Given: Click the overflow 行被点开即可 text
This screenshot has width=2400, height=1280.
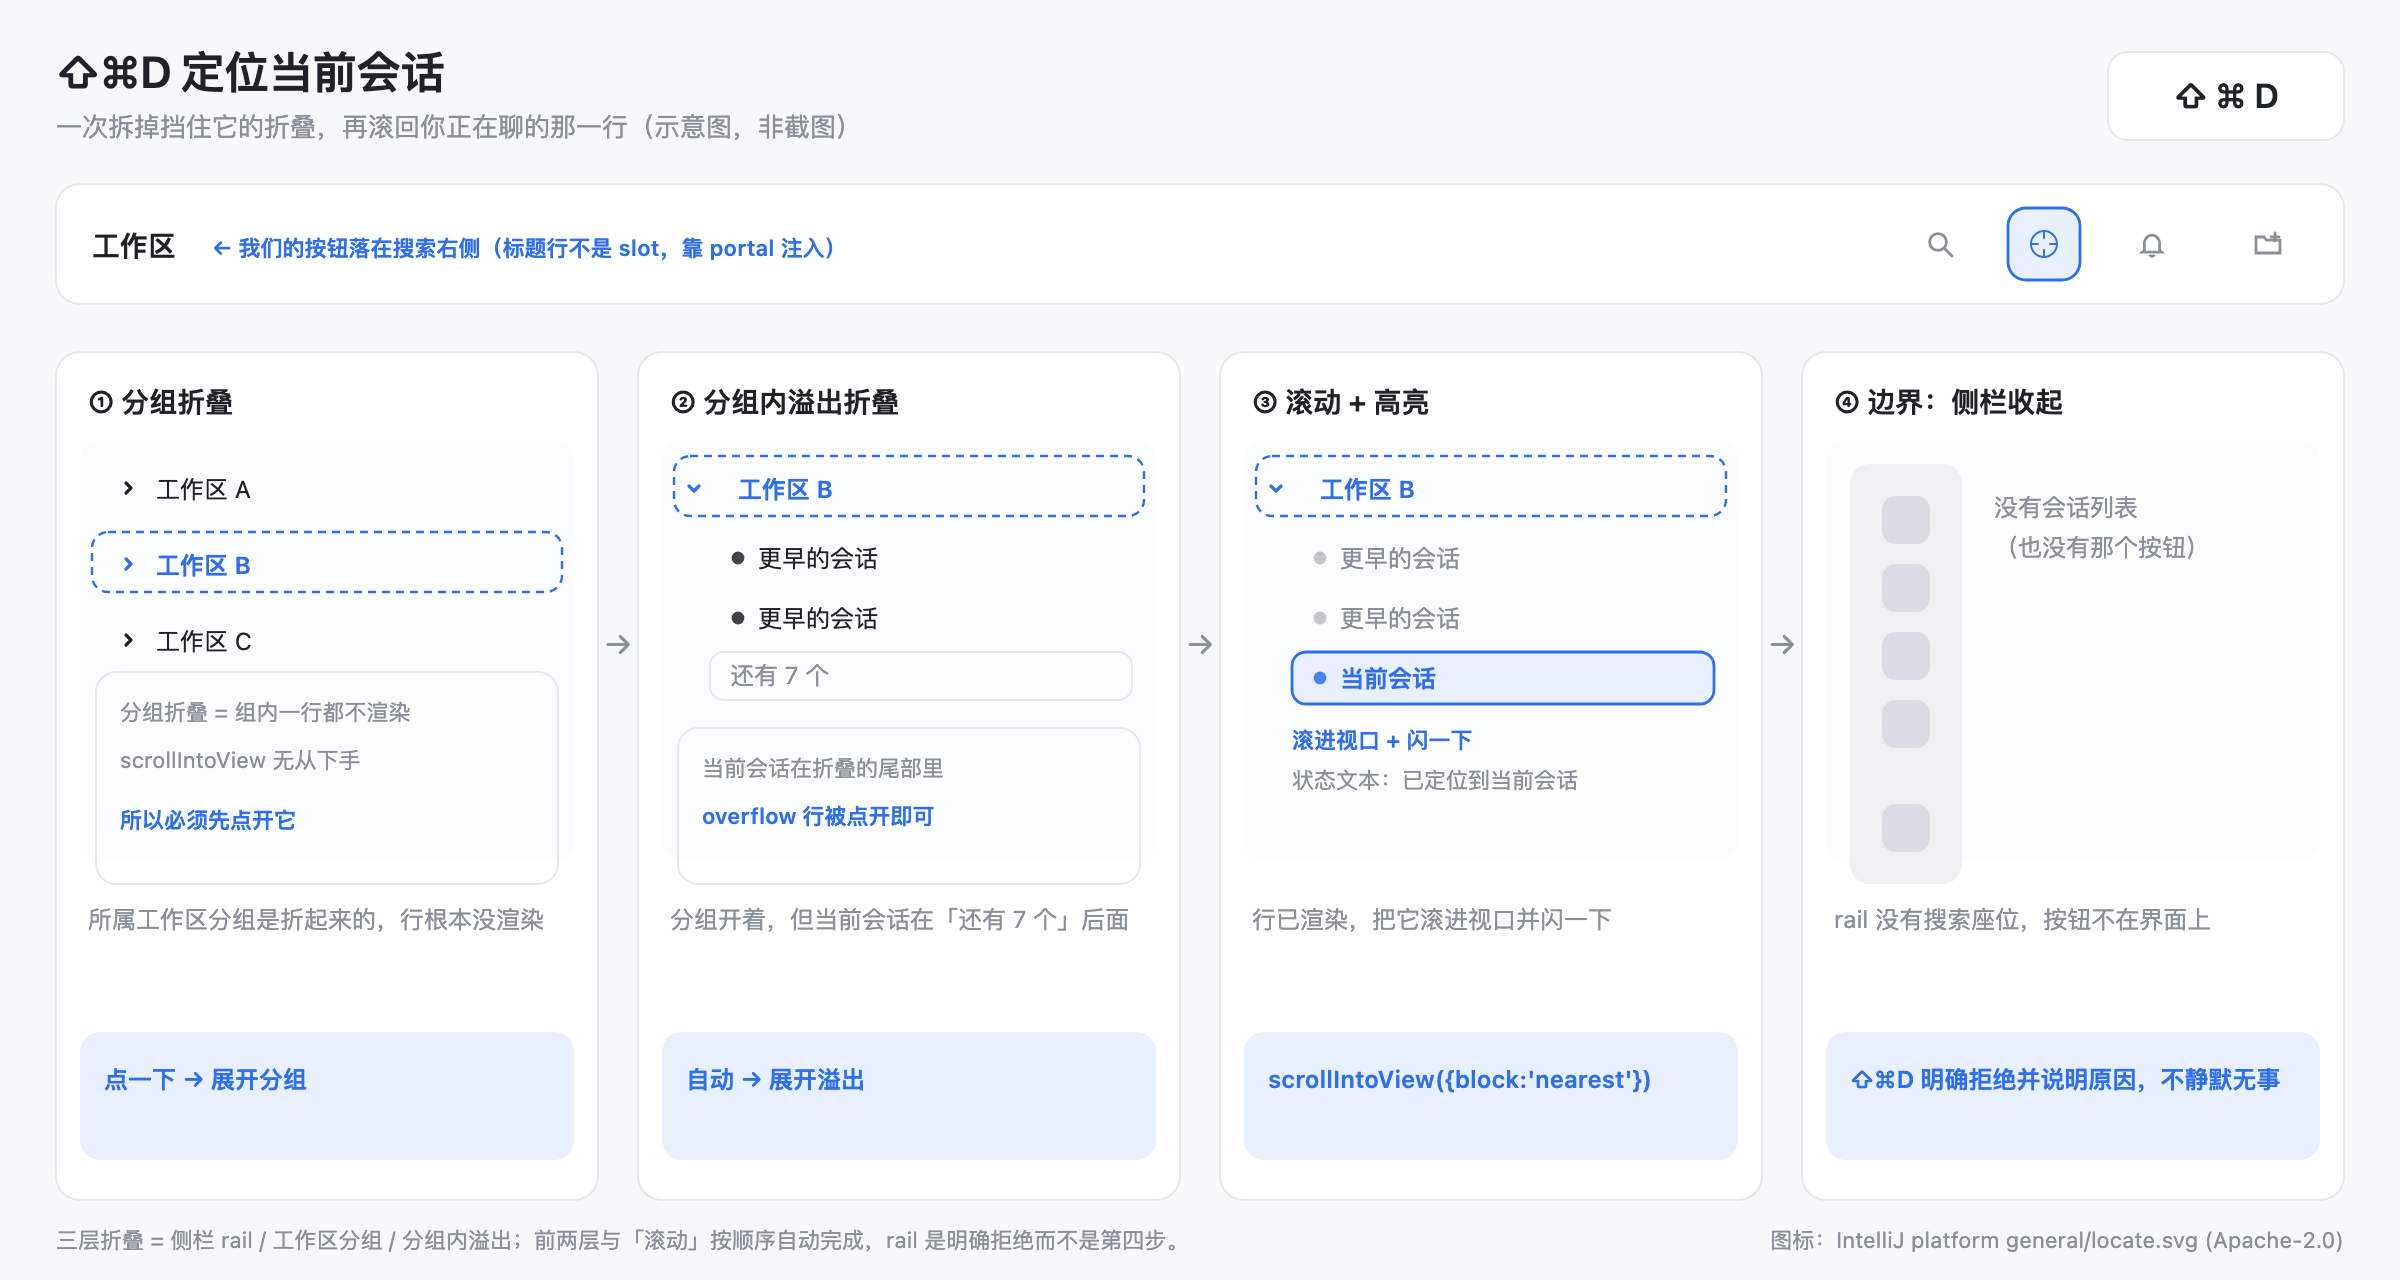Looking at the screenshot, I should point(818,816).
